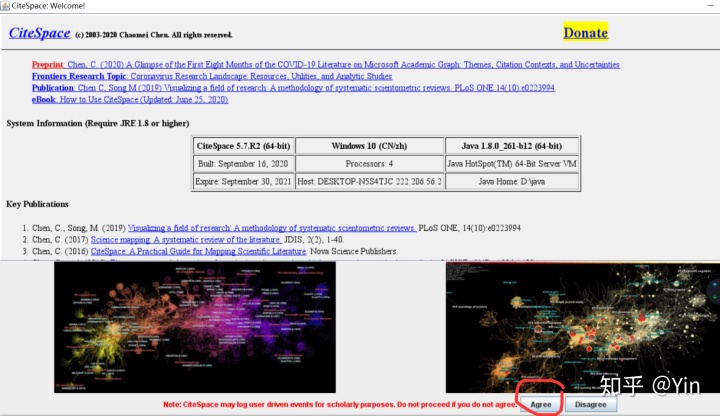The height and width of the screenshot is (416, 720).
Task: Open Science mapping systematic review link
Action: 186,240
